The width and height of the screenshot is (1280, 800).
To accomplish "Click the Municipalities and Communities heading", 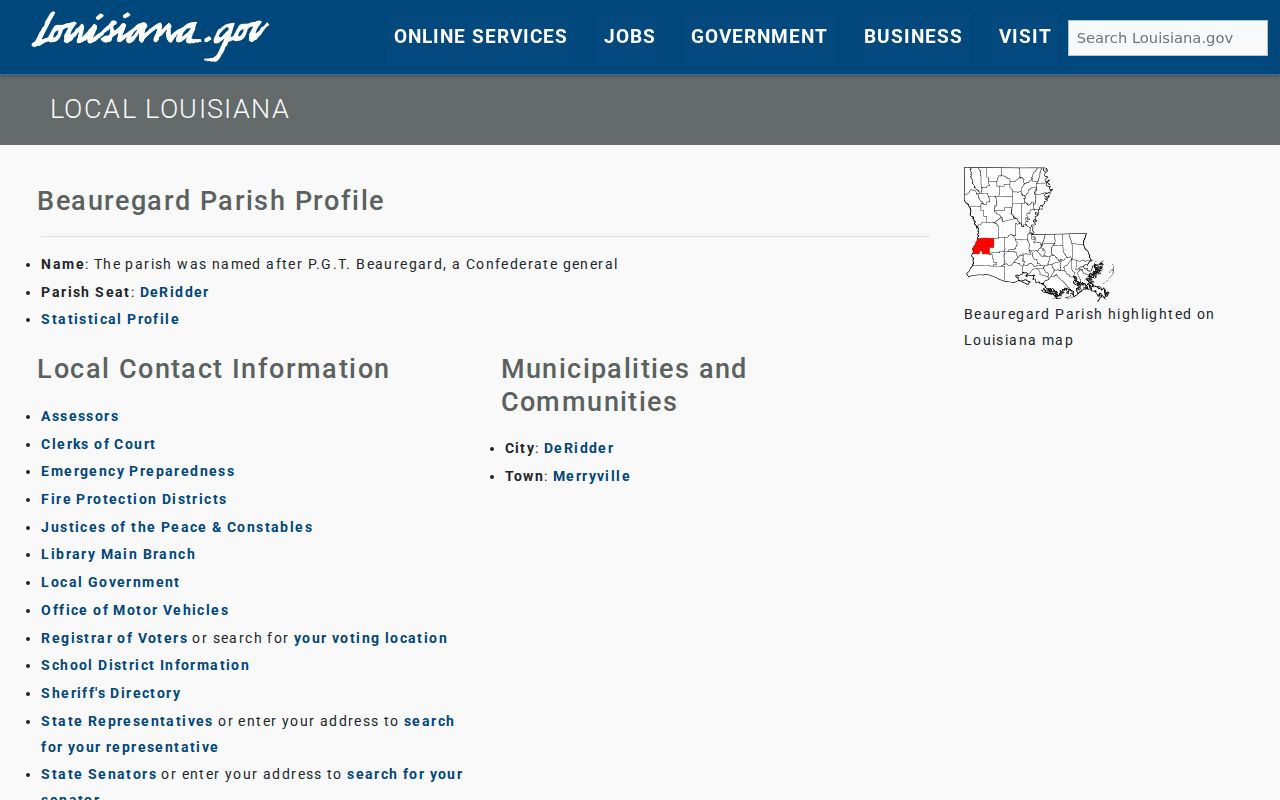I will (624, 385).
